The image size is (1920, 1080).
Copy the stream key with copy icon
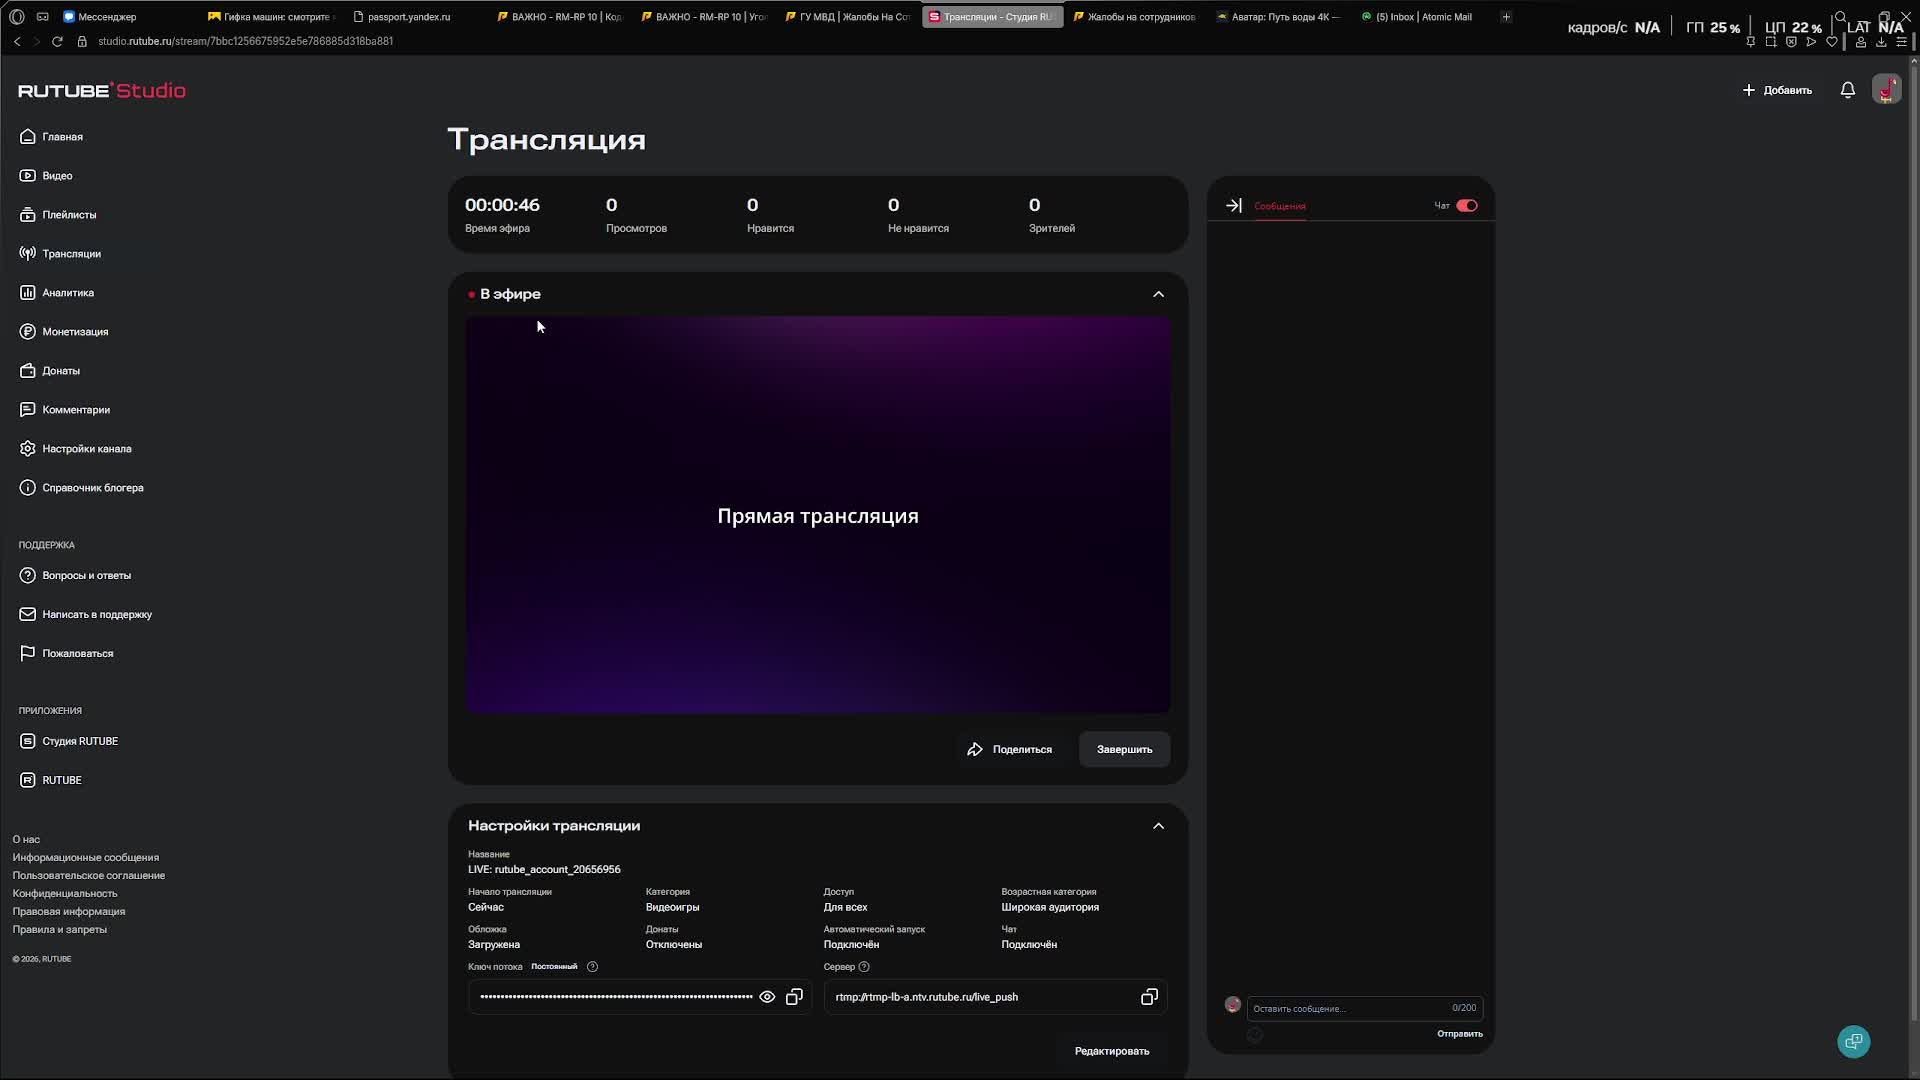click(794, 997)
